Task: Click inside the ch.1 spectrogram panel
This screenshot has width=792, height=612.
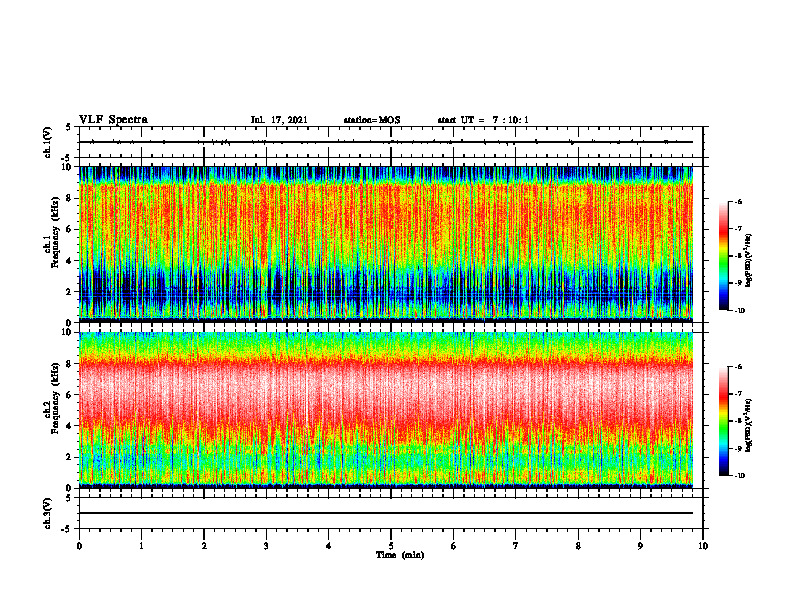Action: click(x=386, y=244)
